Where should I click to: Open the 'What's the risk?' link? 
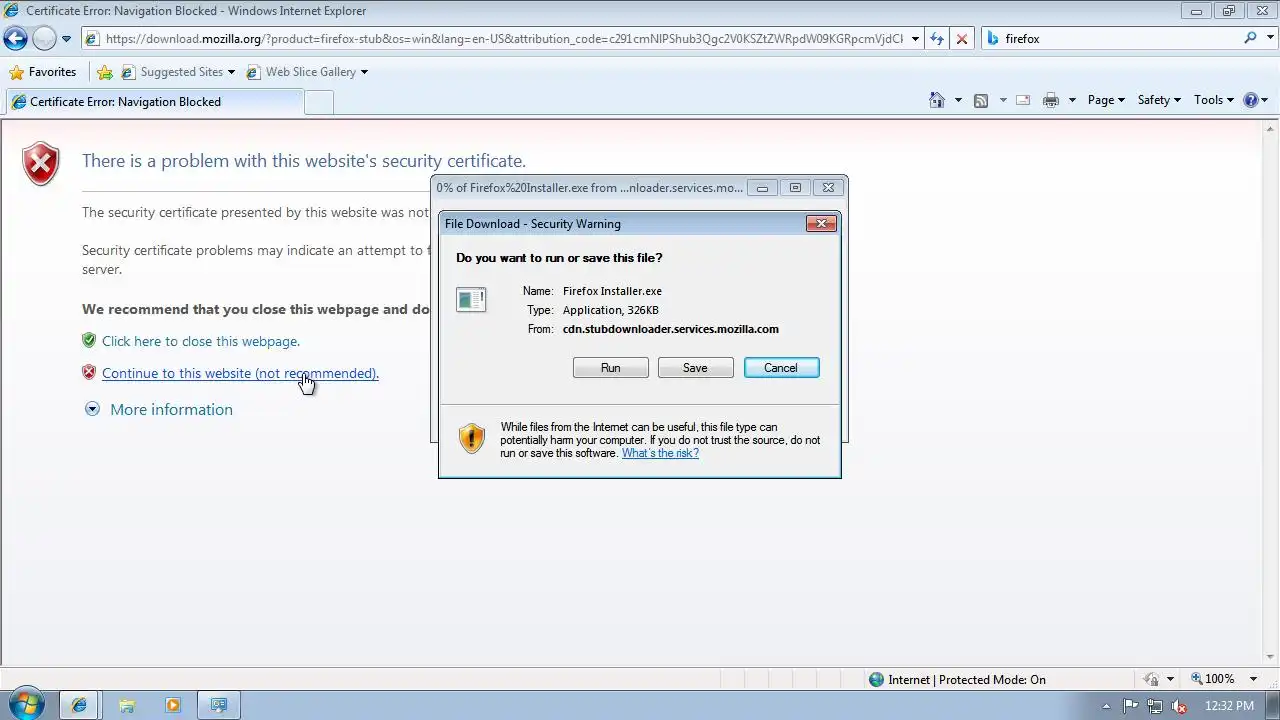(660, 453)
